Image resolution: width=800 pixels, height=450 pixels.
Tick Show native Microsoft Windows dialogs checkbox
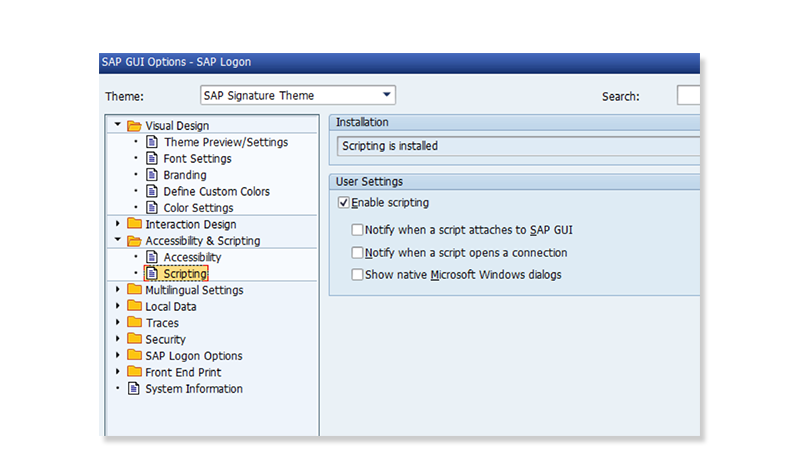(357, 274)
